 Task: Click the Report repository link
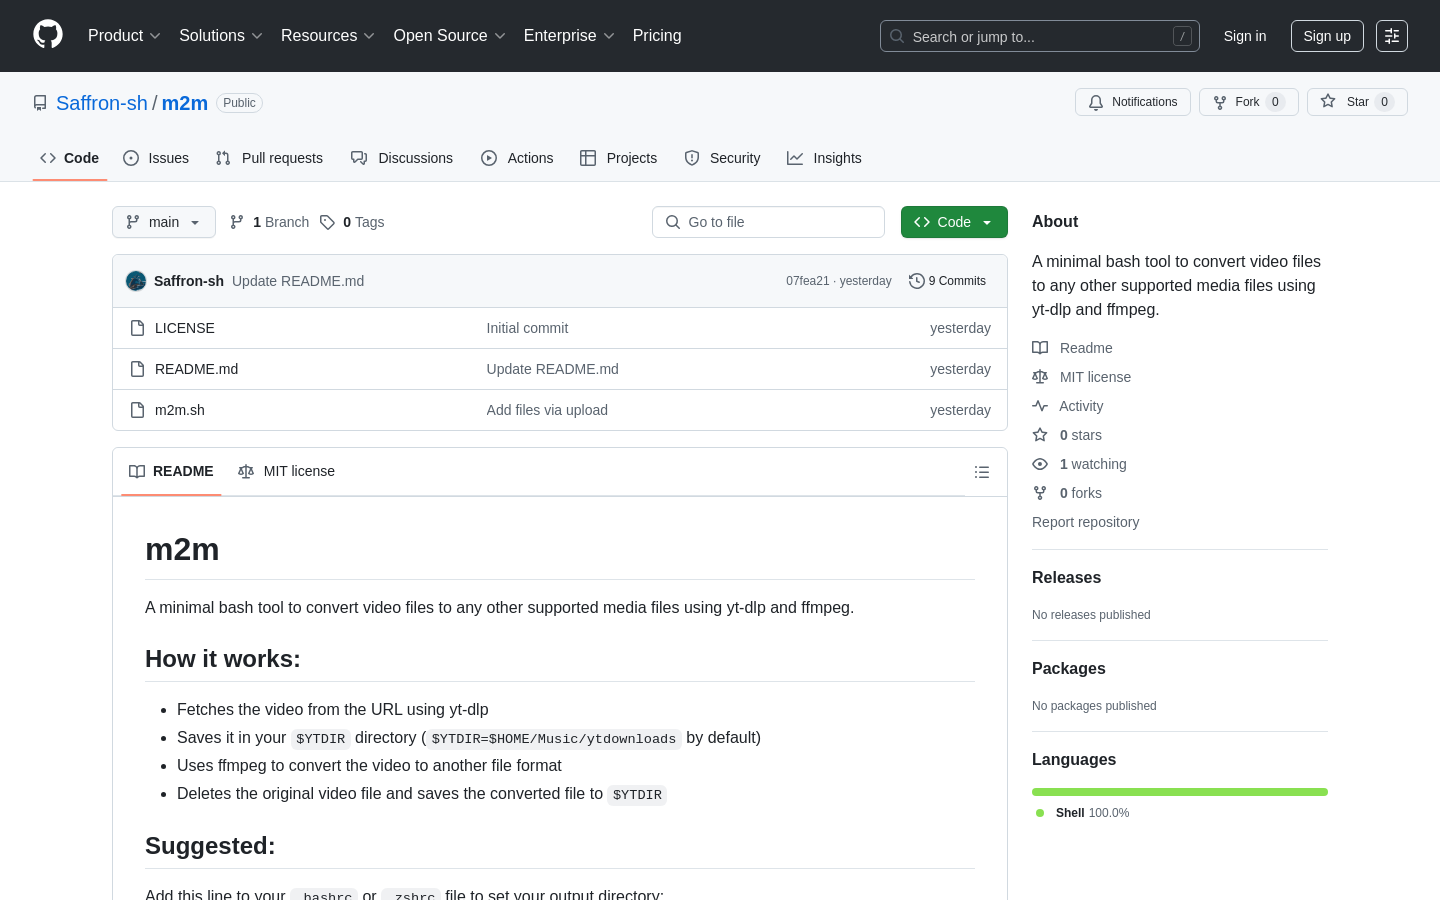click(1085, 522)
